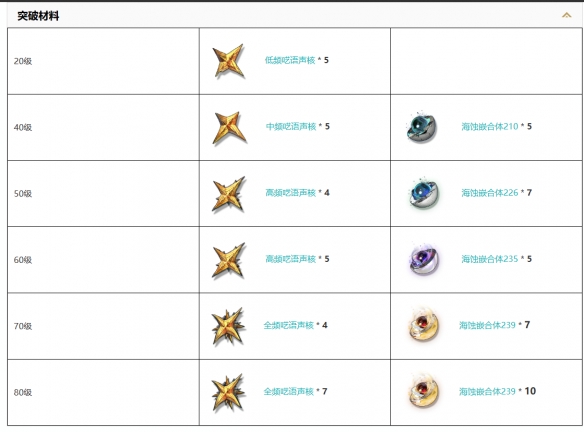Click the 70级 golden 海蚀嵌合体239 orb icon
The image size is (584, 432).
[423, 324]
